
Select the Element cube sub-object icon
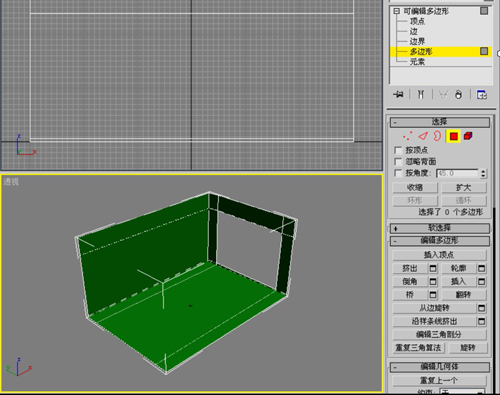pyautogui.click(x=468, y=136)
